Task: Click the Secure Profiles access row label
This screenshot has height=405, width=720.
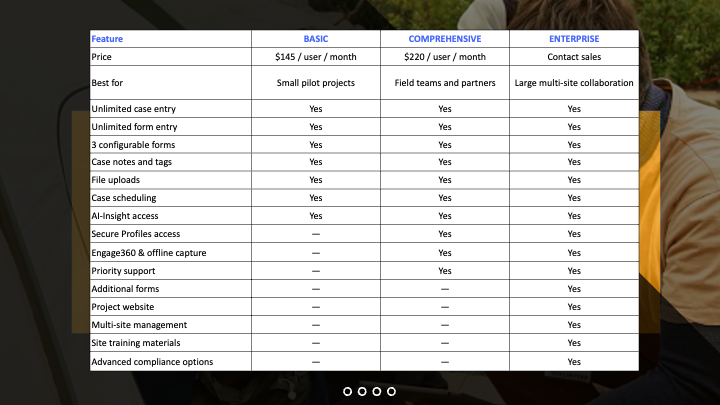Action: point(135,234)
